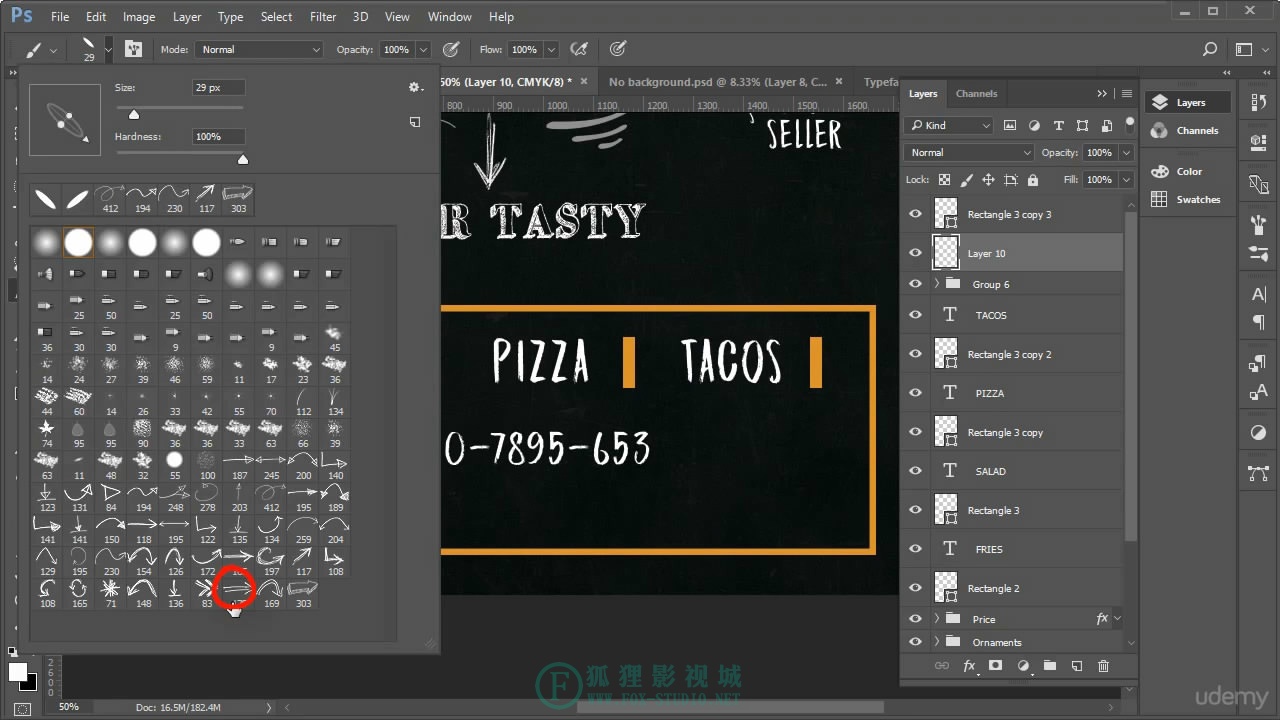The width and height of the screenshot is (1280, 720).
Task: Click Lock transparent pixels icon
Action: 944,180
